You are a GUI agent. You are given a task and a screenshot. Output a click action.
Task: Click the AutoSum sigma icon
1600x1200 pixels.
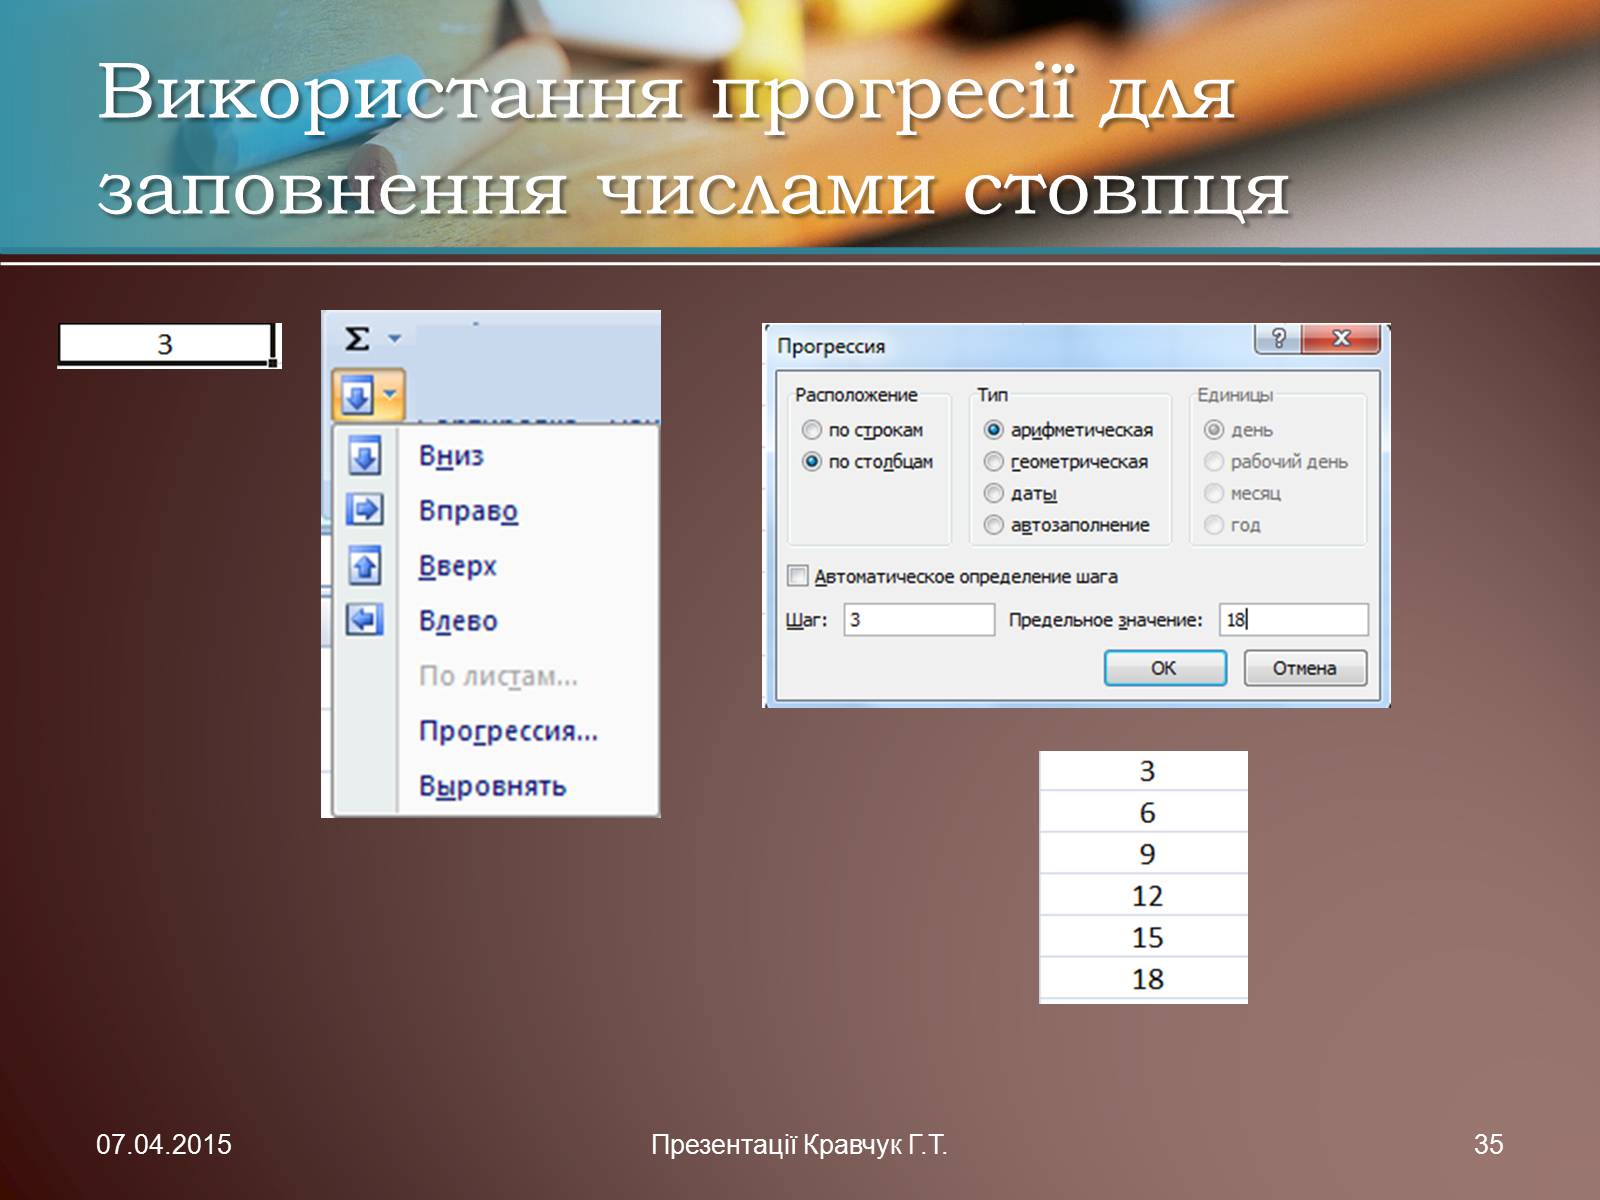pyautogui.click(x=357, y=340)
